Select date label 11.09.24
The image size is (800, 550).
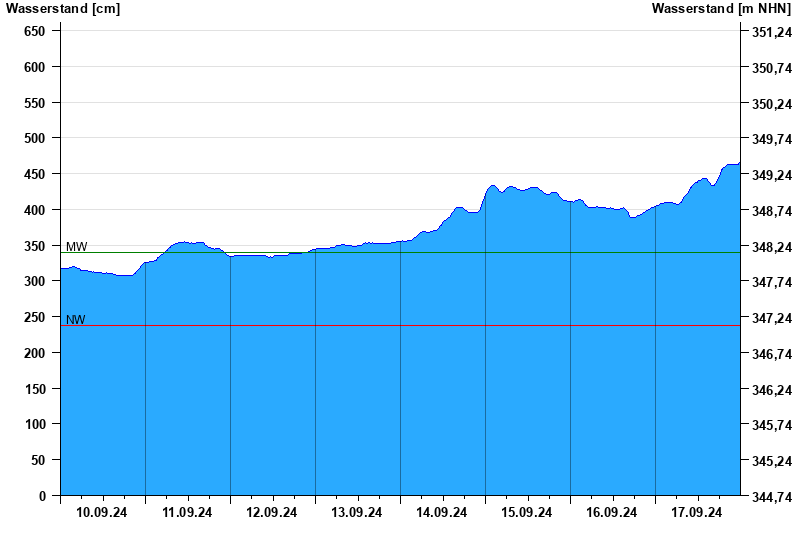pos(187,512)
